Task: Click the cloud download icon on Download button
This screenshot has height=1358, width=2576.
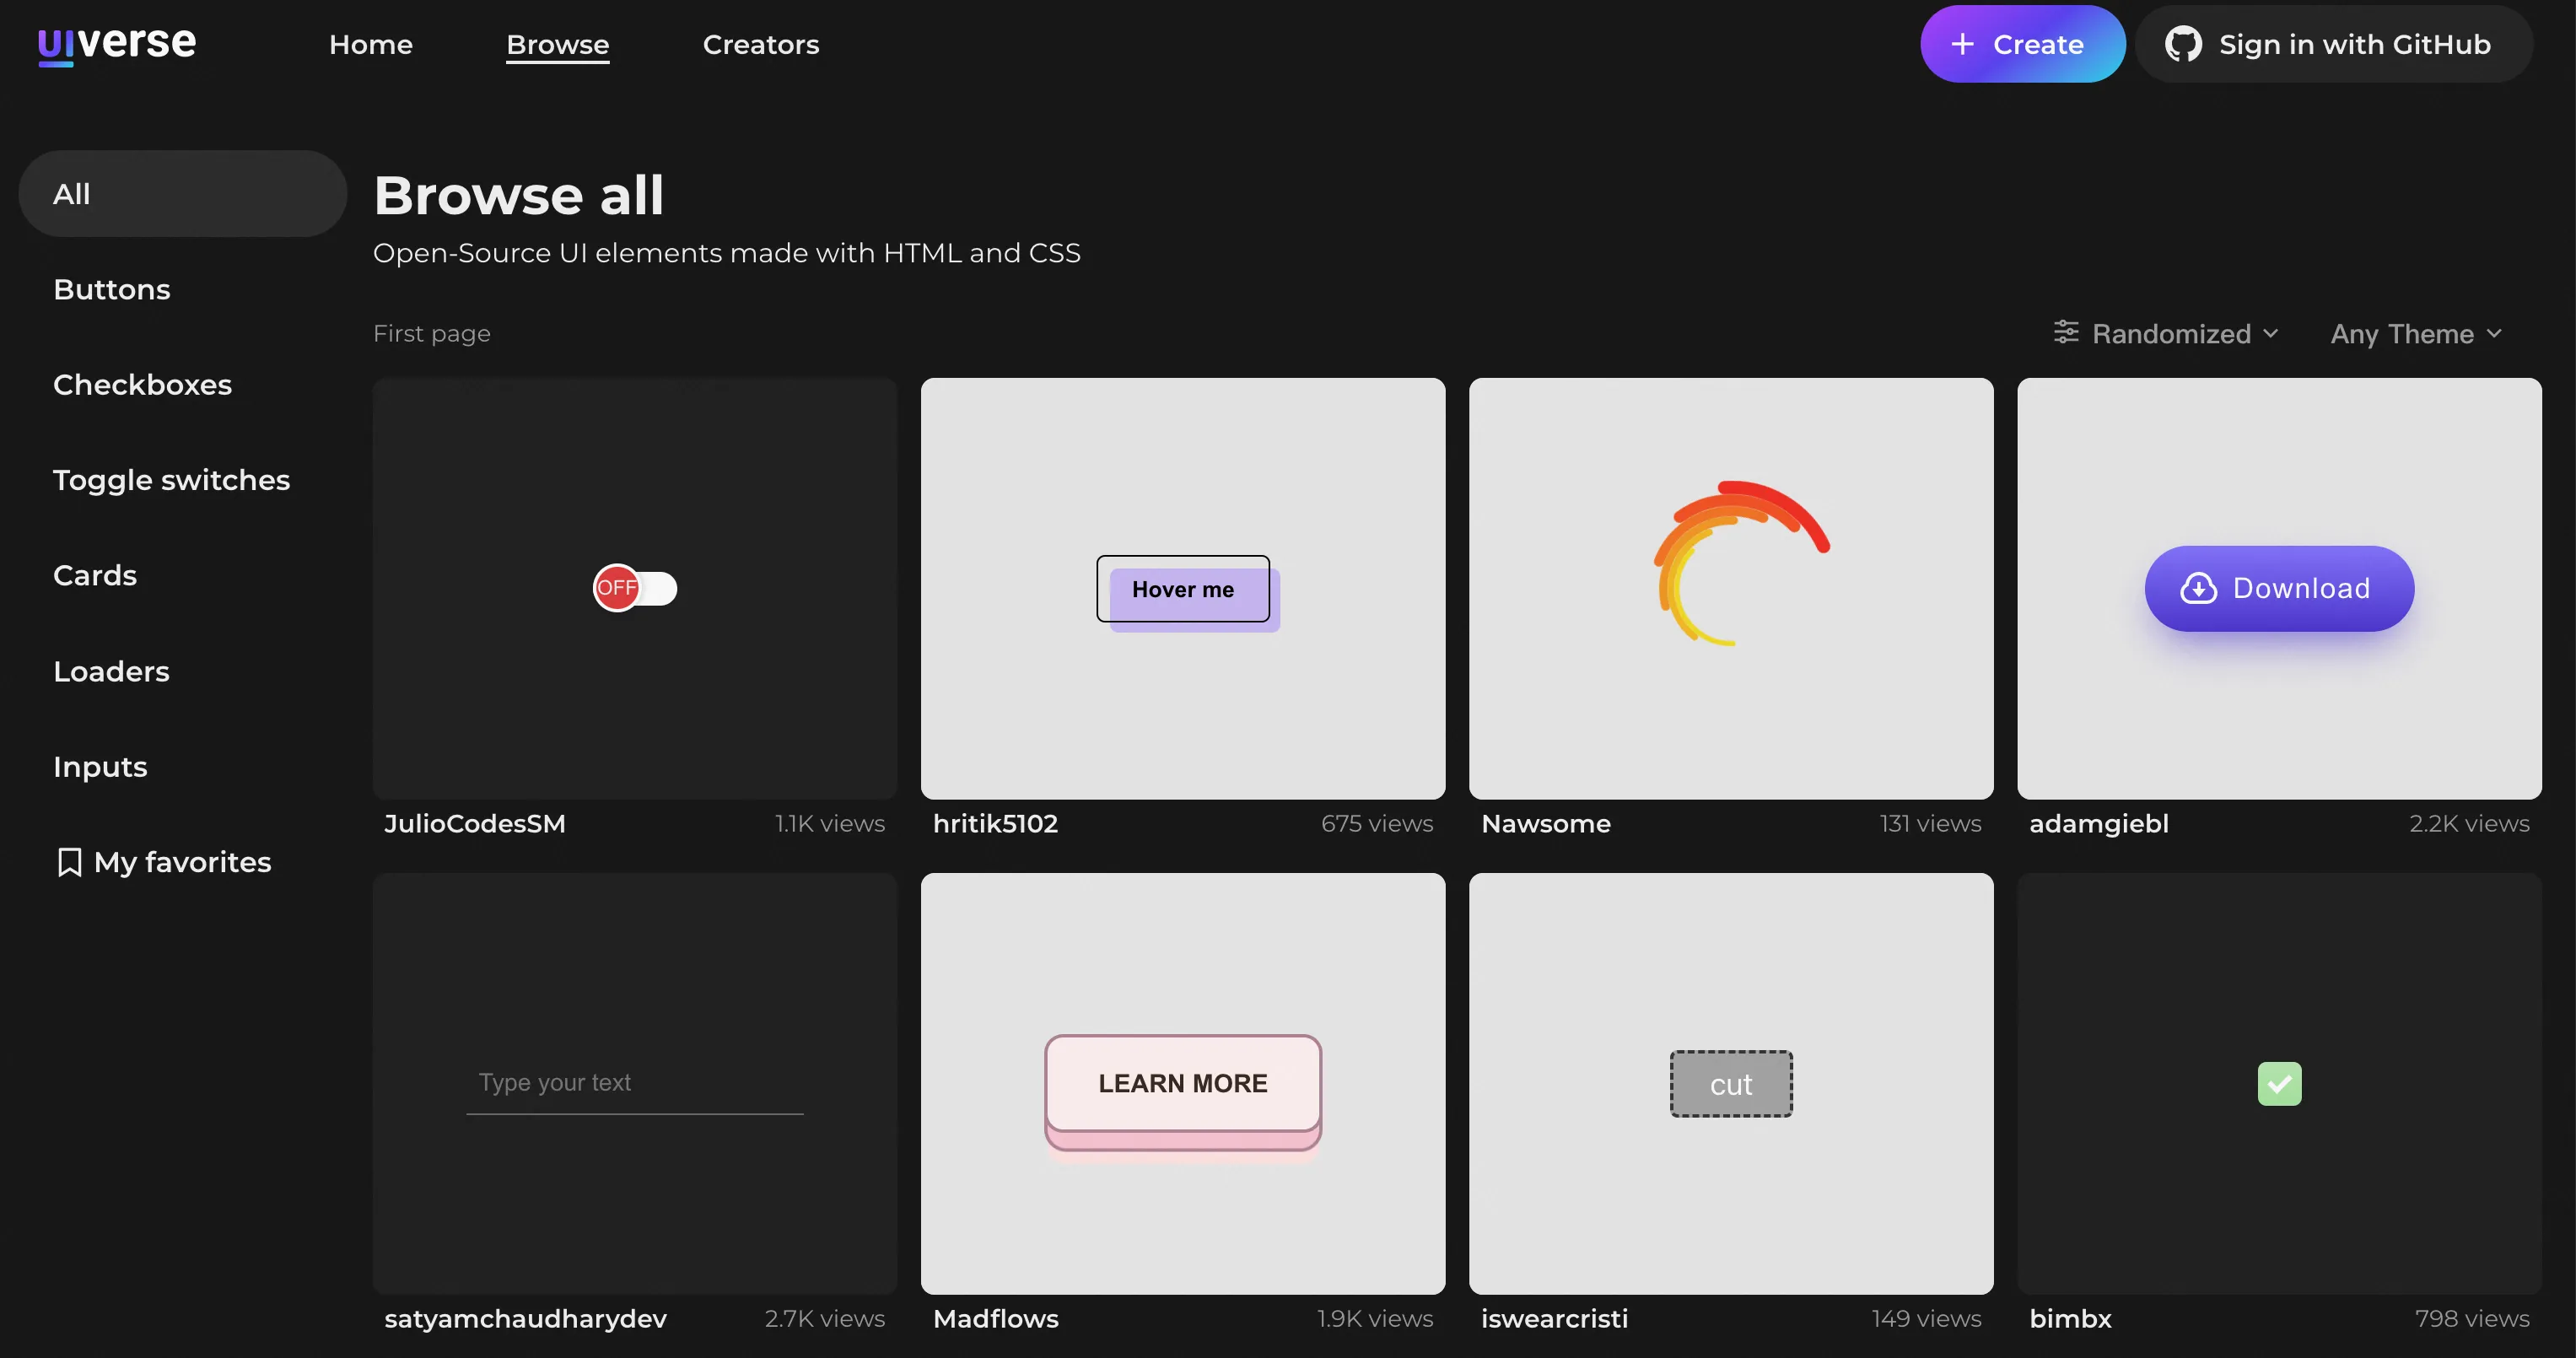Action: [2198, 589]
